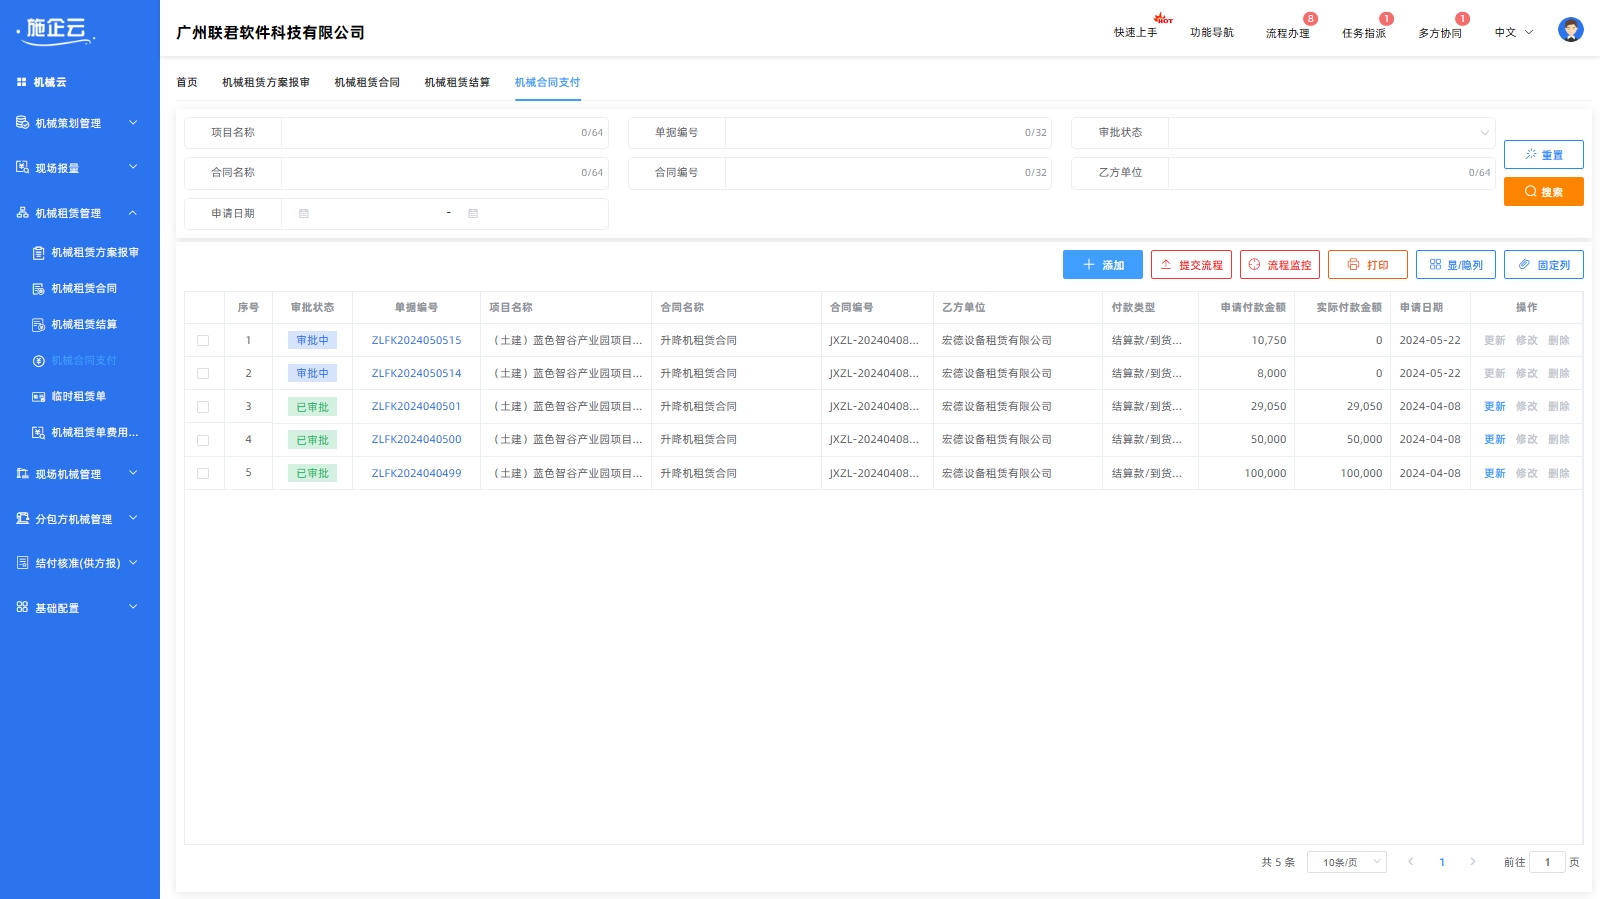The height and width of the screenshot is (899, 1600).
Task: Click the 固定列 button
Action: (x=1544, y=264)
